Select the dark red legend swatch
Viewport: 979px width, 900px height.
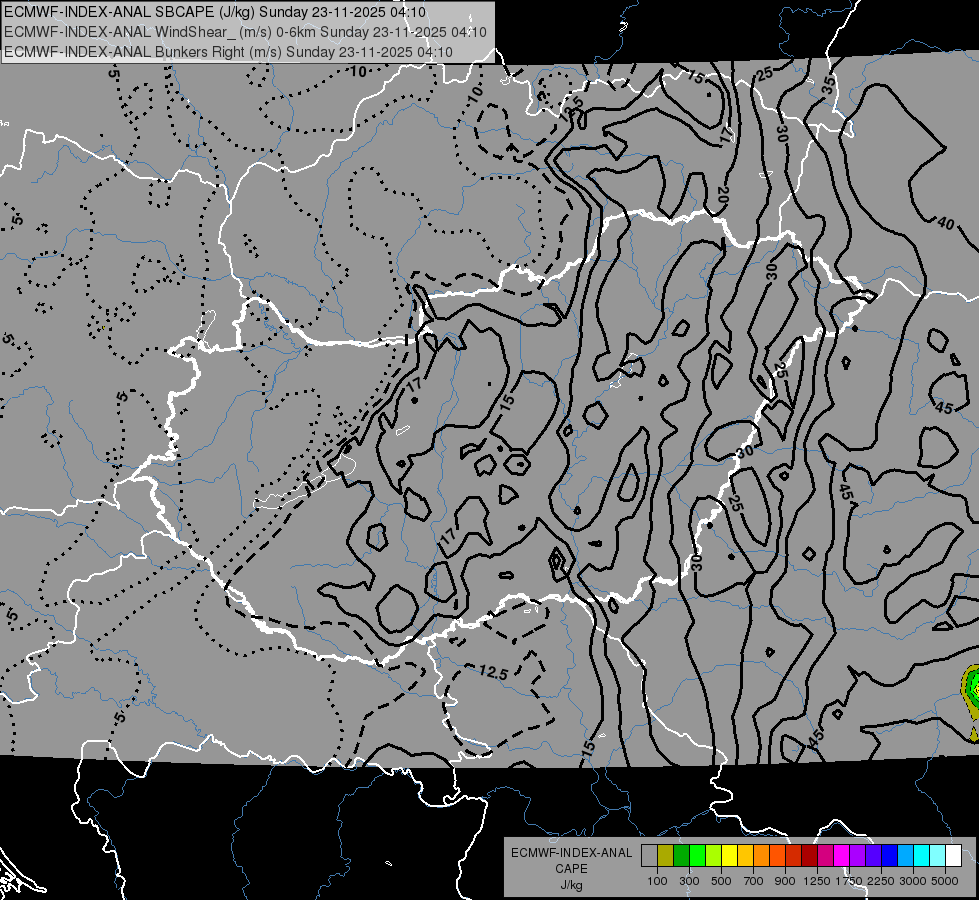pos(809,855)
